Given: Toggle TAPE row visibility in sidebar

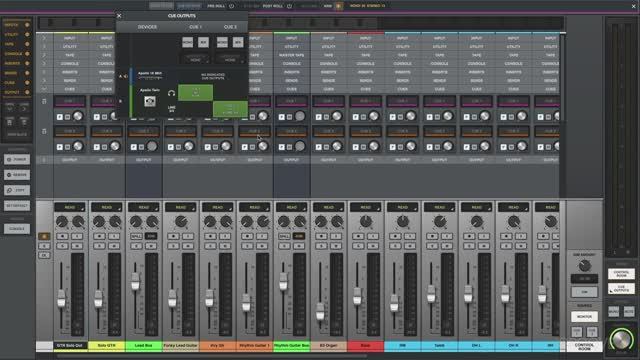Looking at the screenshot, I should click(x=27, y=44).
